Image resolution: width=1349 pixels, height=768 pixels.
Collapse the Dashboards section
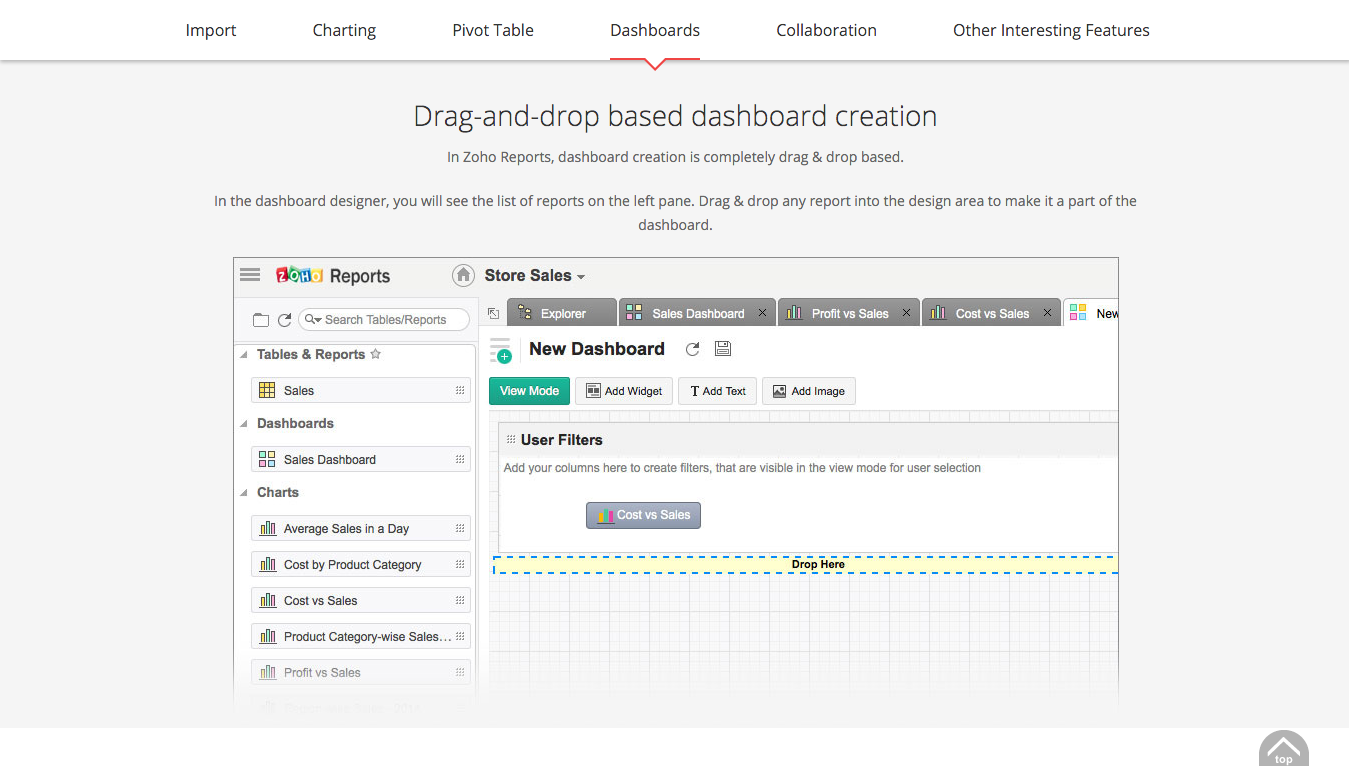click(244, 424)
